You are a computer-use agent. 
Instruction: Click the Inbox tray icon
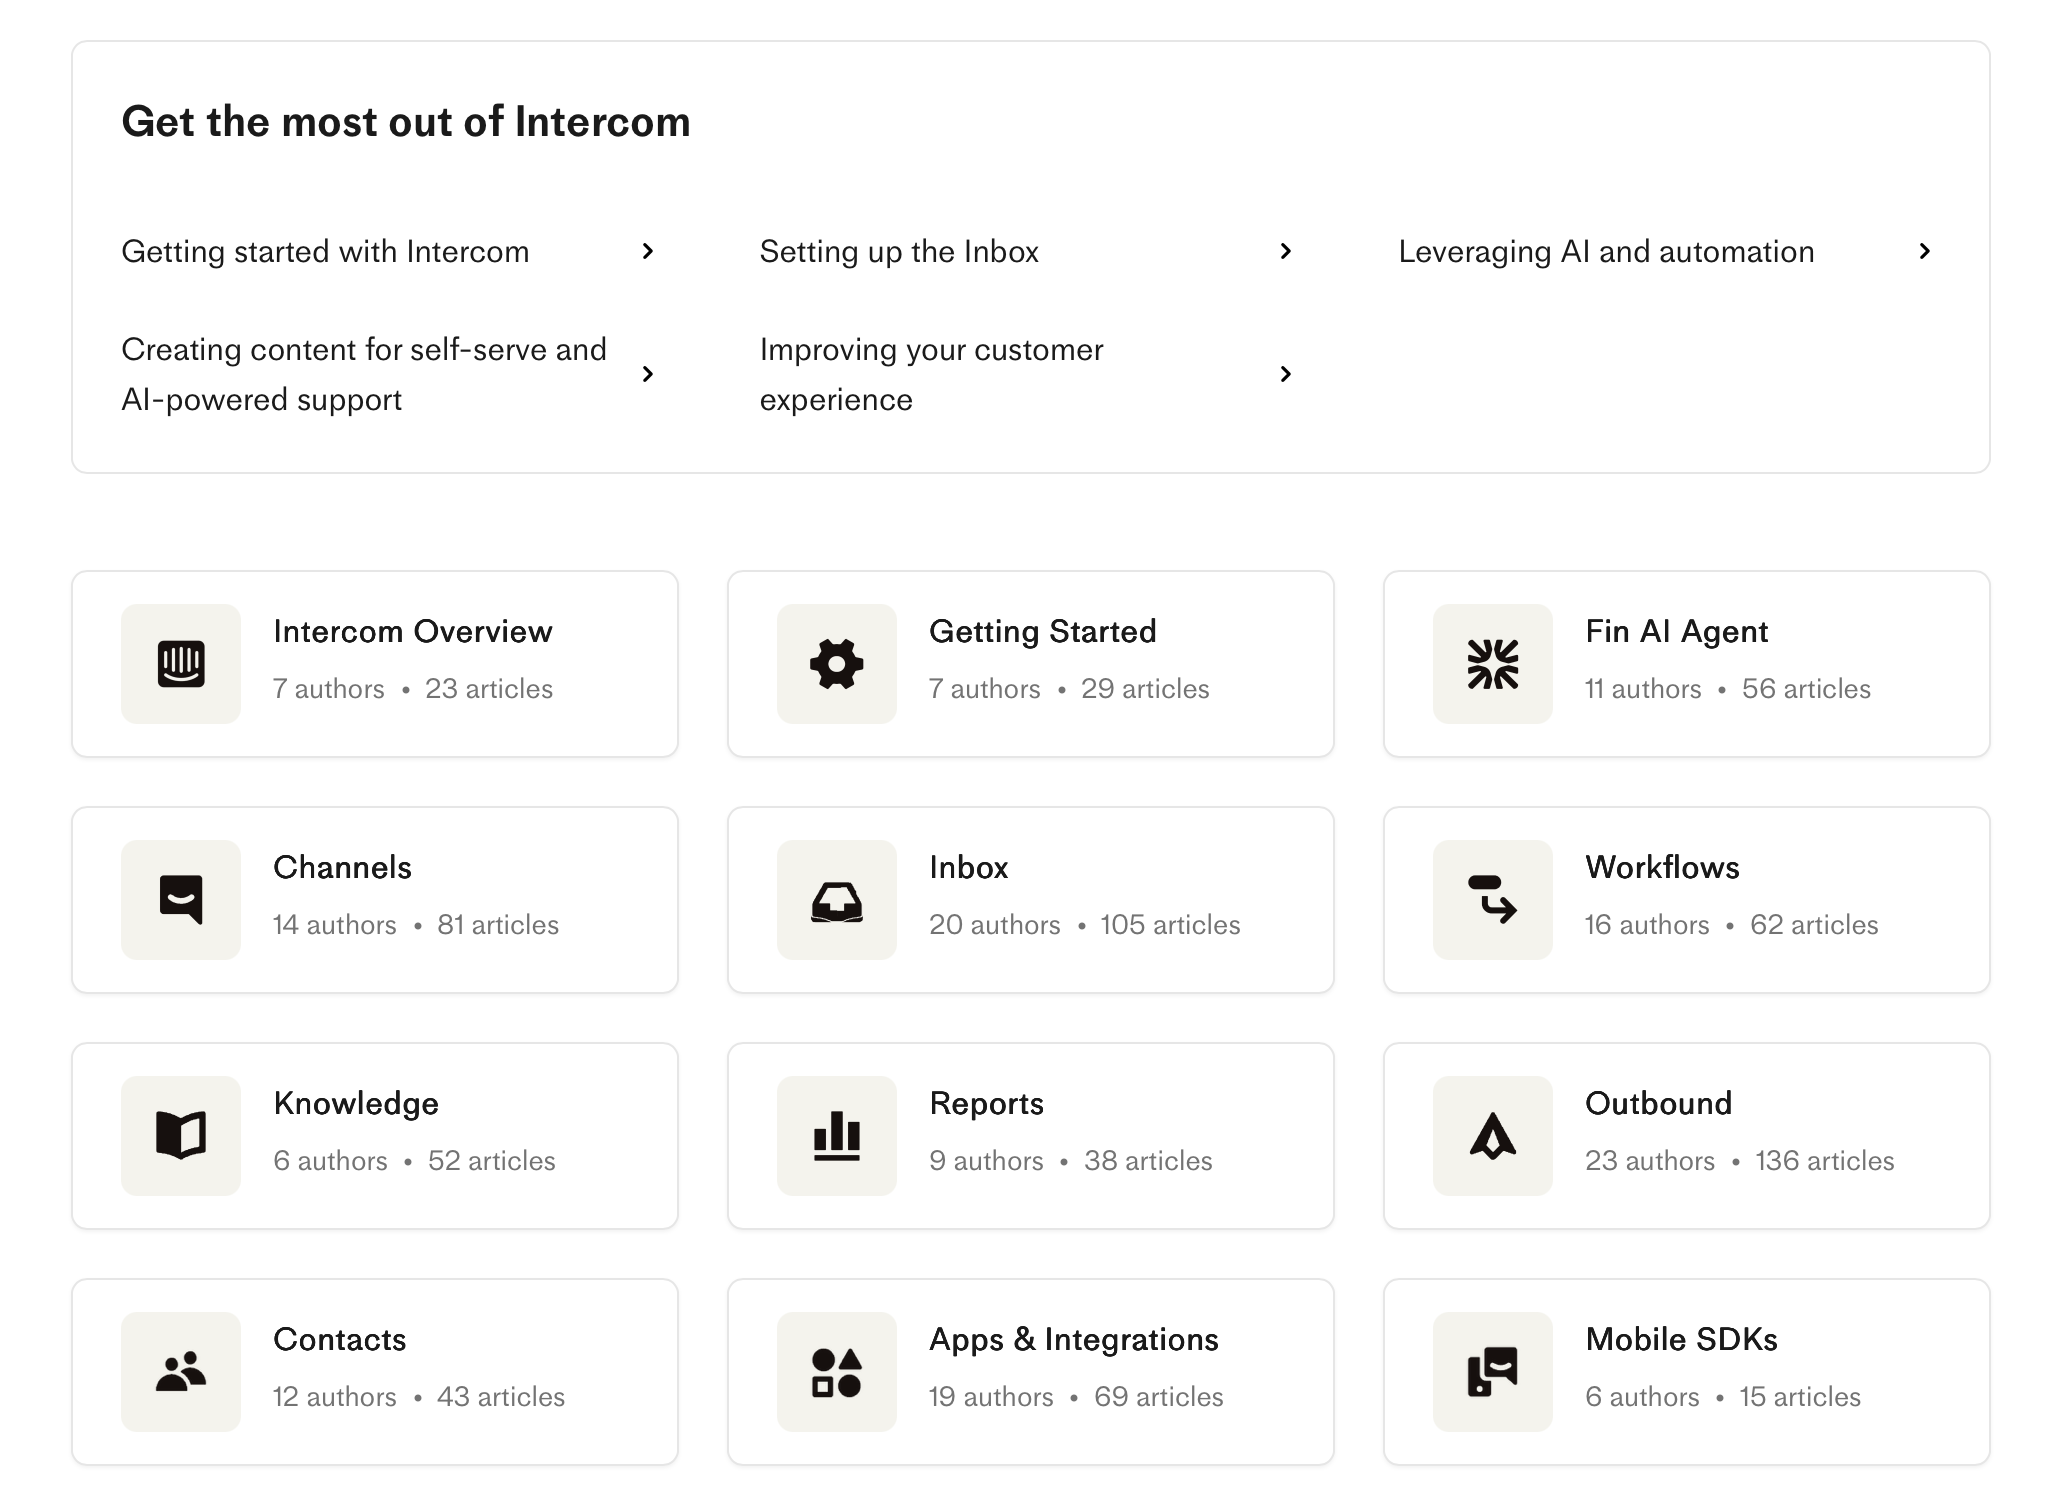837,900
